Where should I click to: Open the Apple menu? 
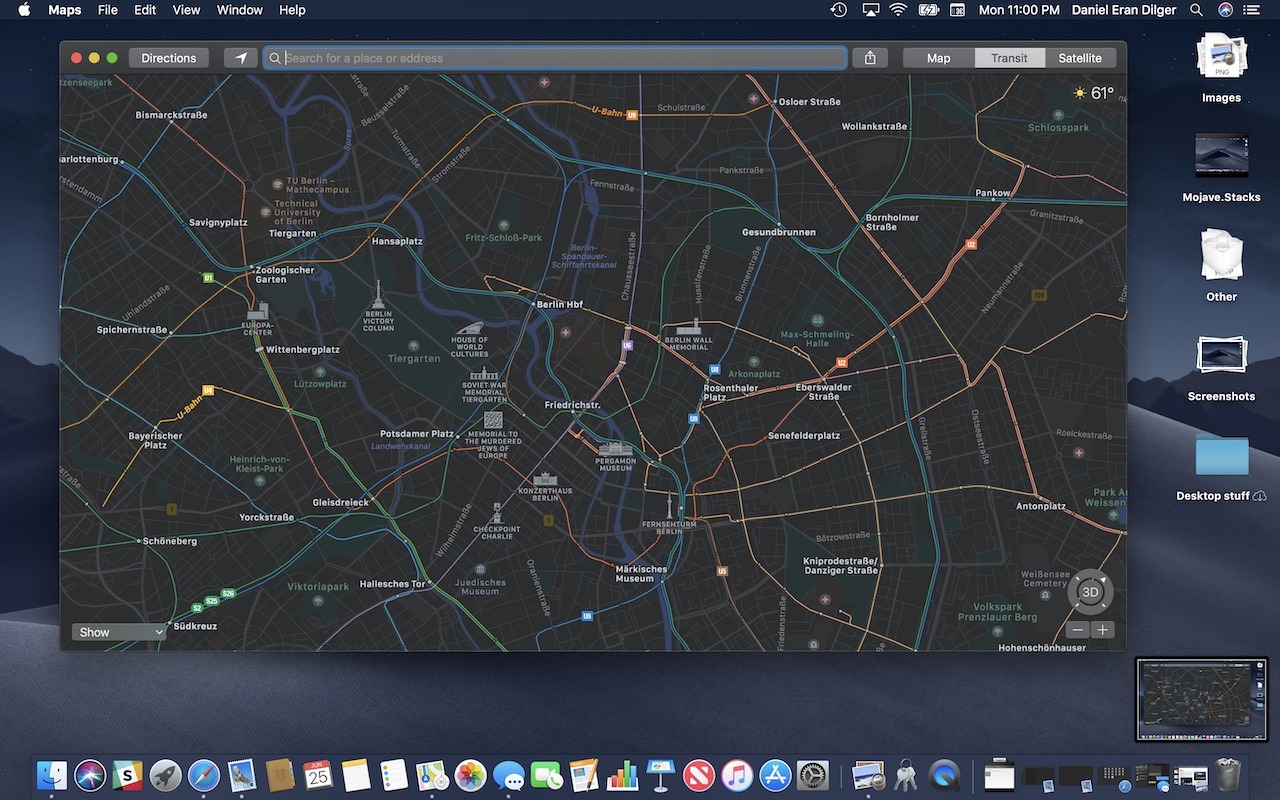24,10
